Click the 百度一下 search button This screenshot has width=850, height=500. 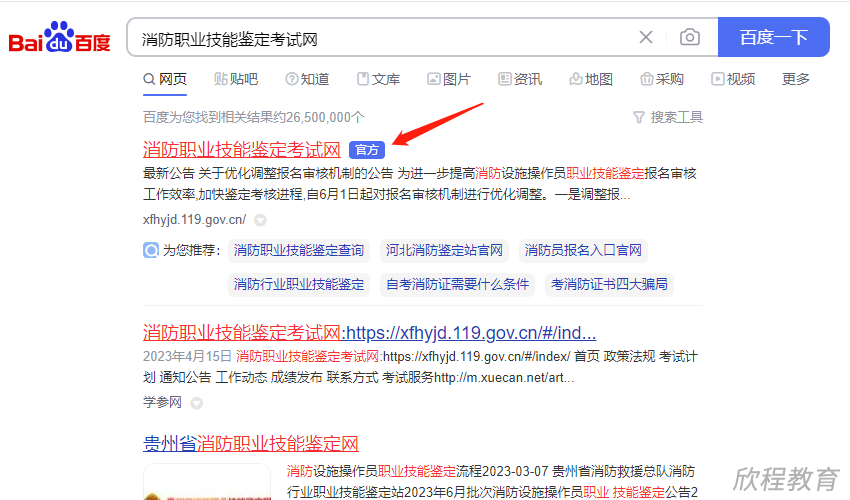click(774, 37)
